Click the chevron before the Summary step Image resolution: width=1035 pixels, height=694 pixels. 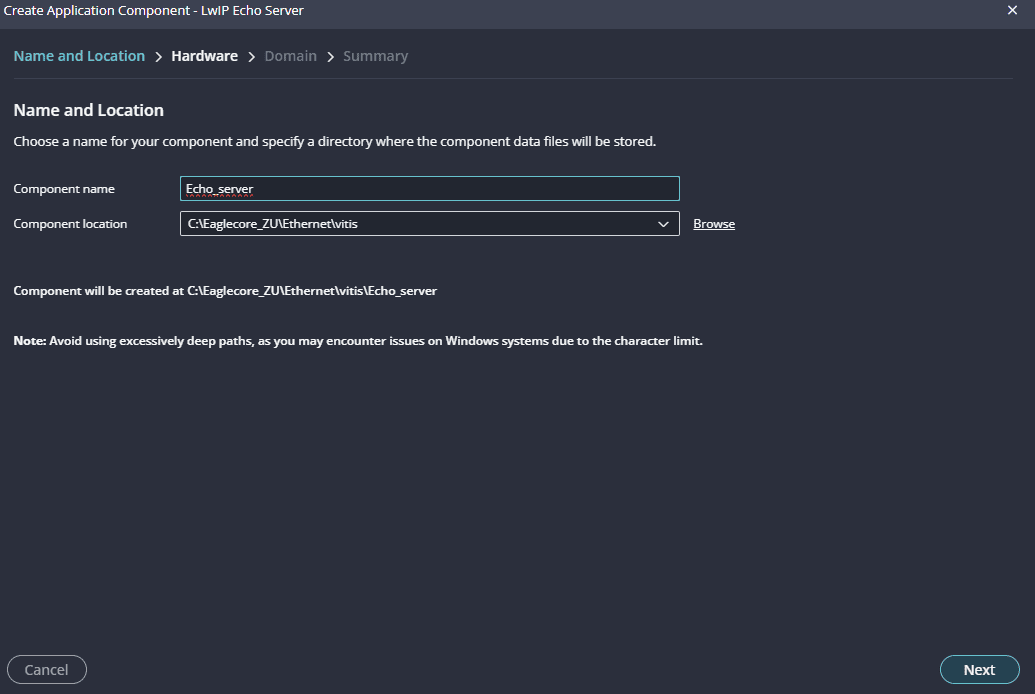[x=330, y=57]
